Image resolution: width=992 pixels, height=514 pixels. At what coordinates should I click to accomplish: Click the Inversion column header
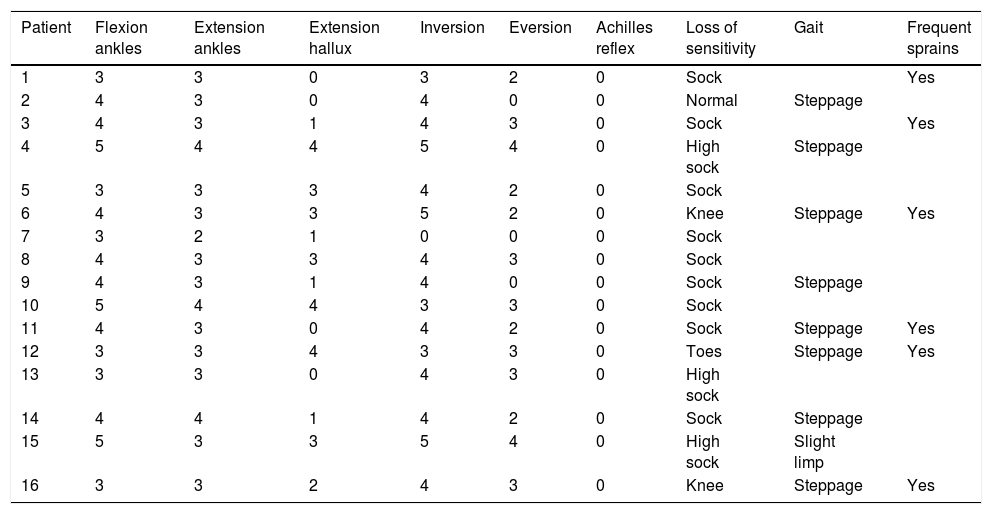click(452, 28)
